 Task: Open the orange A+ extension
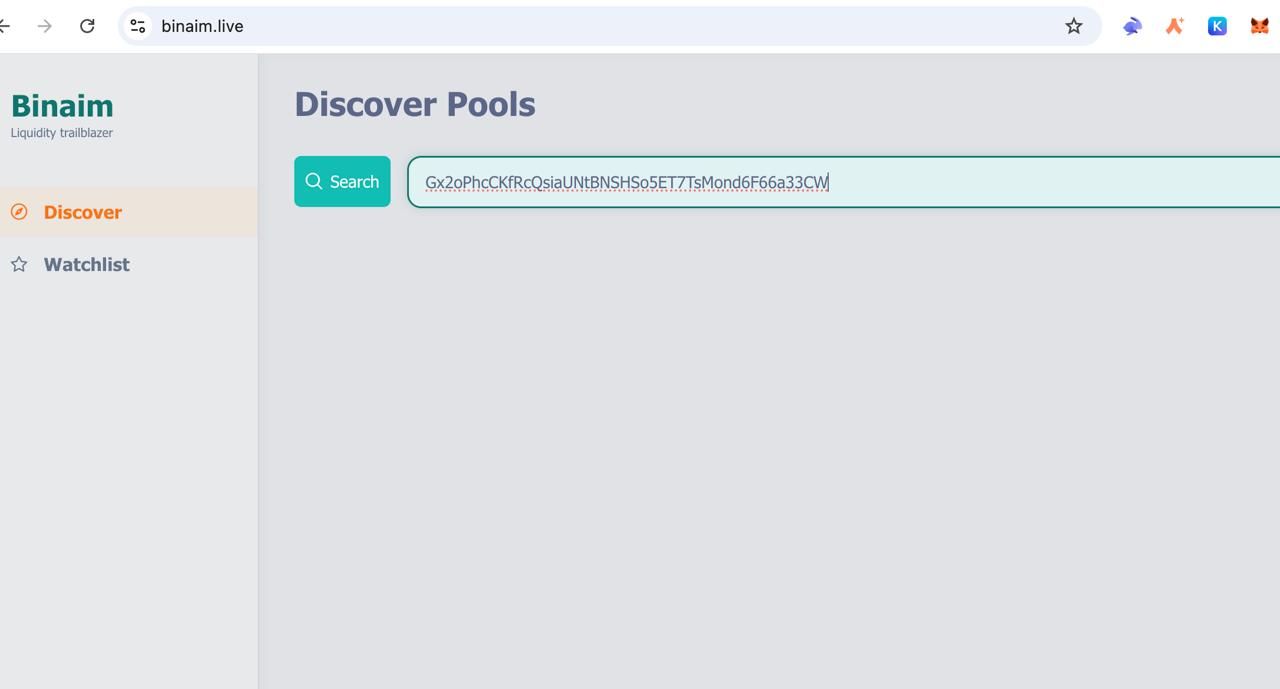[1175, 26]
